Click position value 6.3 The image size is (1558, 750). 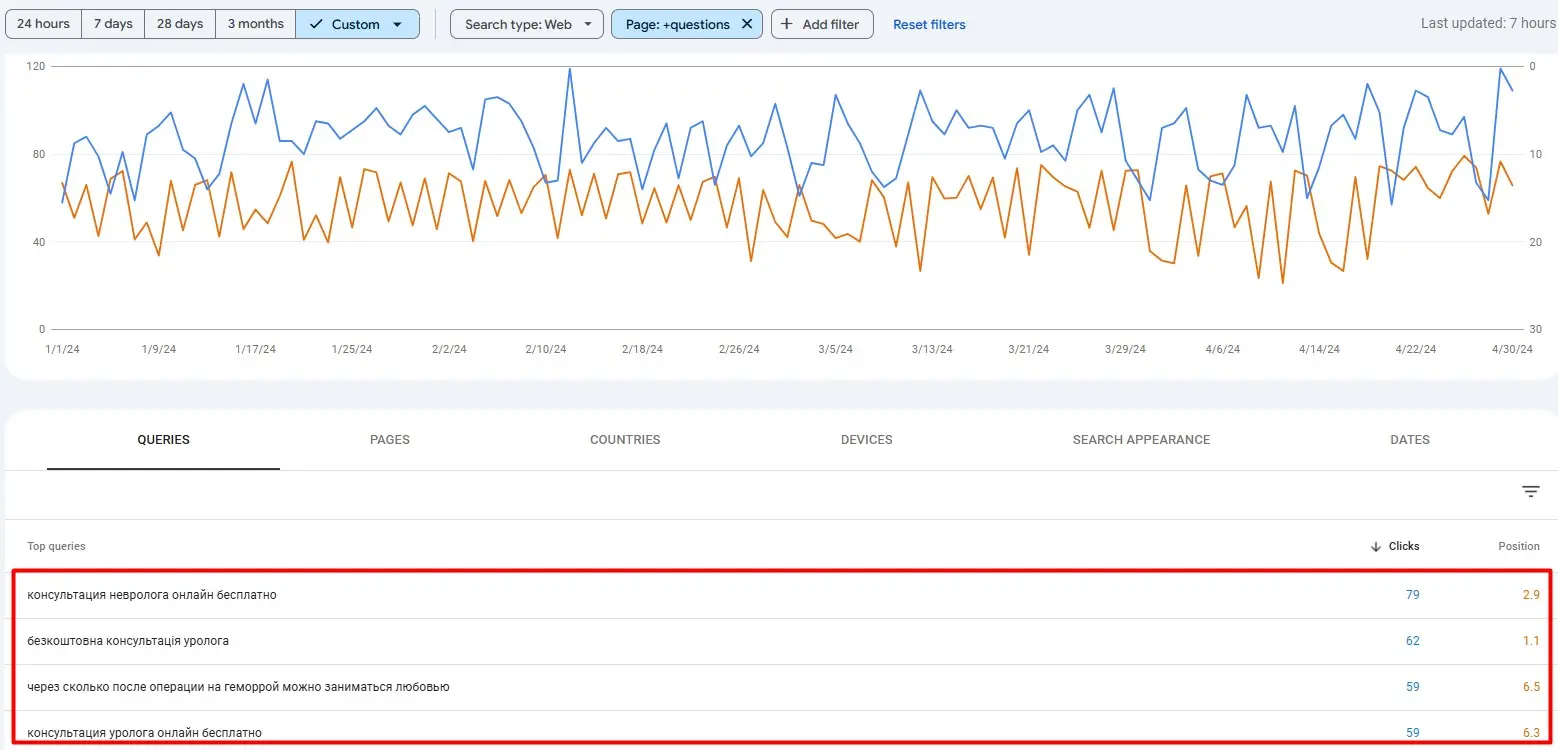1531,733
